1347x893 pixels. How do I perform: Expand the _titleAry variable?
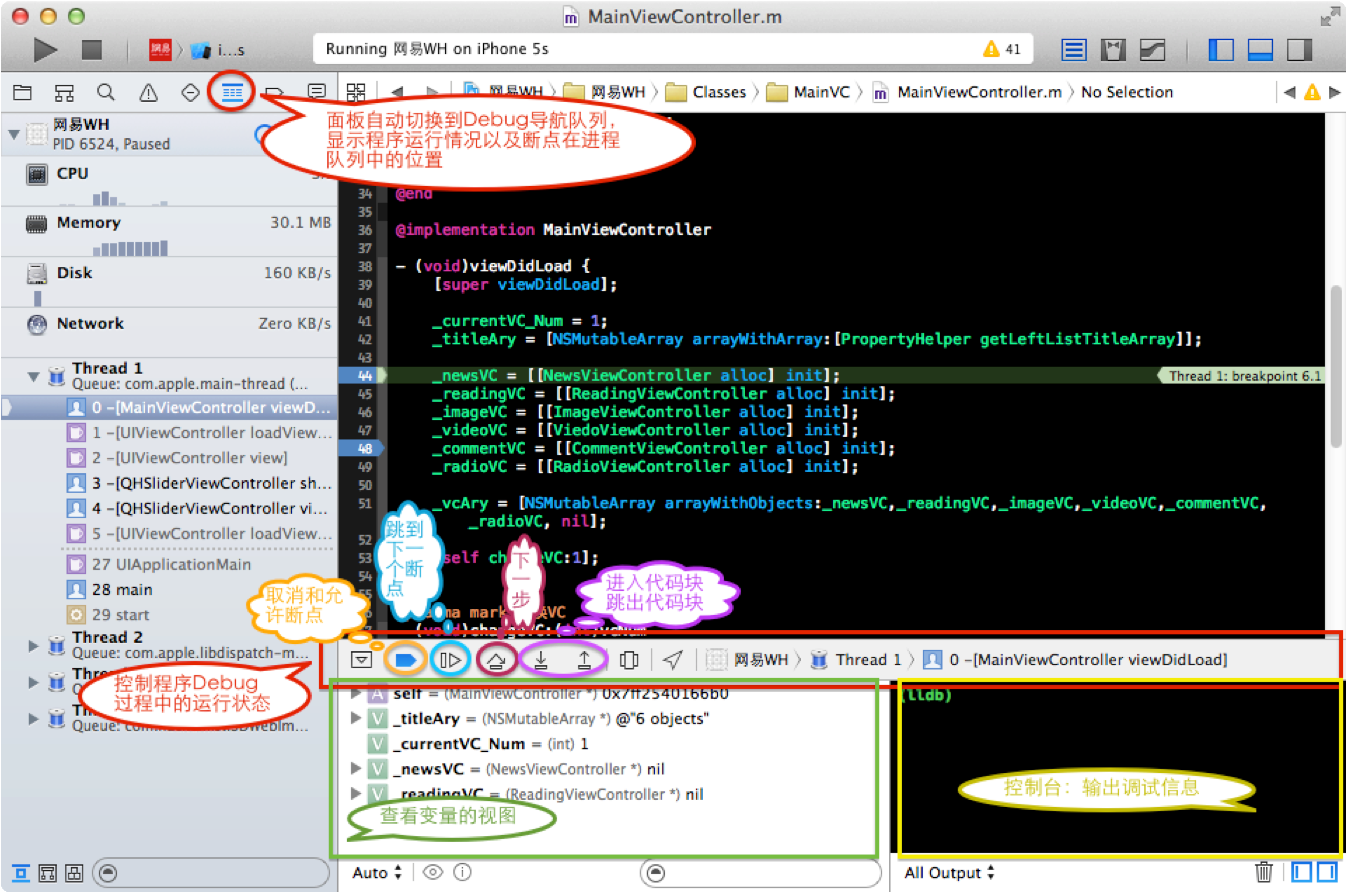coord(355,719)
